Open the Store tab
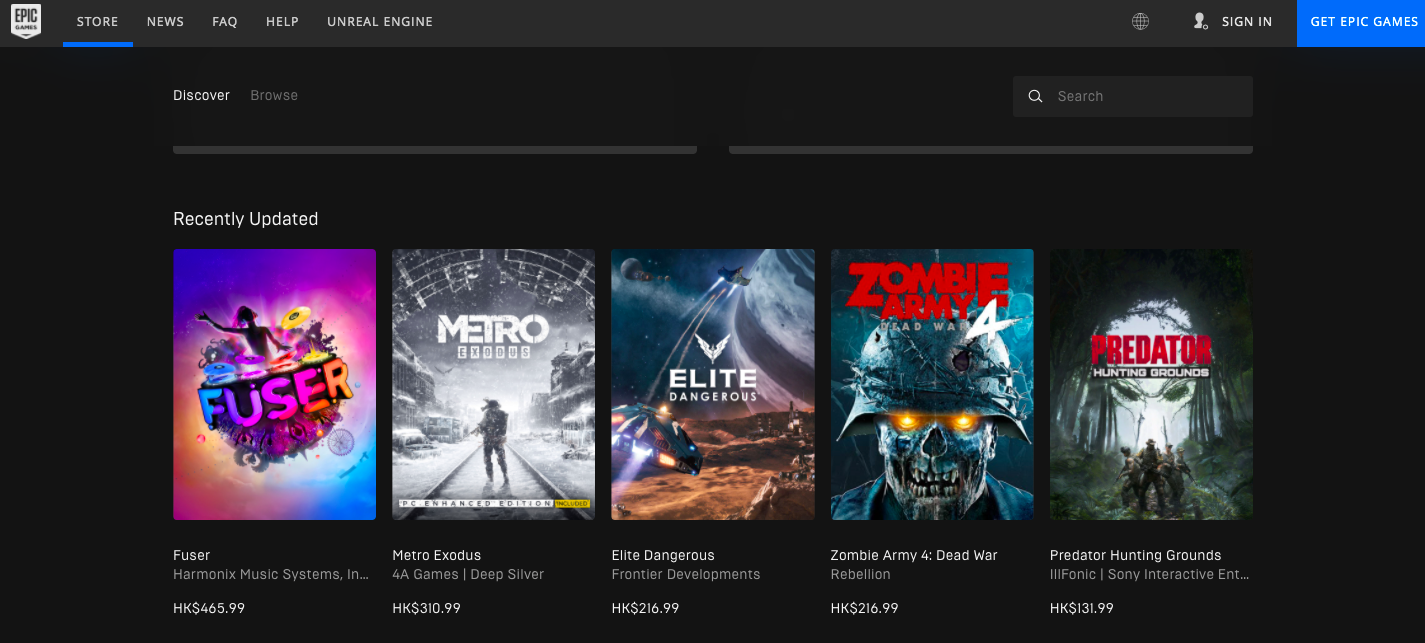 pos(98,22)
